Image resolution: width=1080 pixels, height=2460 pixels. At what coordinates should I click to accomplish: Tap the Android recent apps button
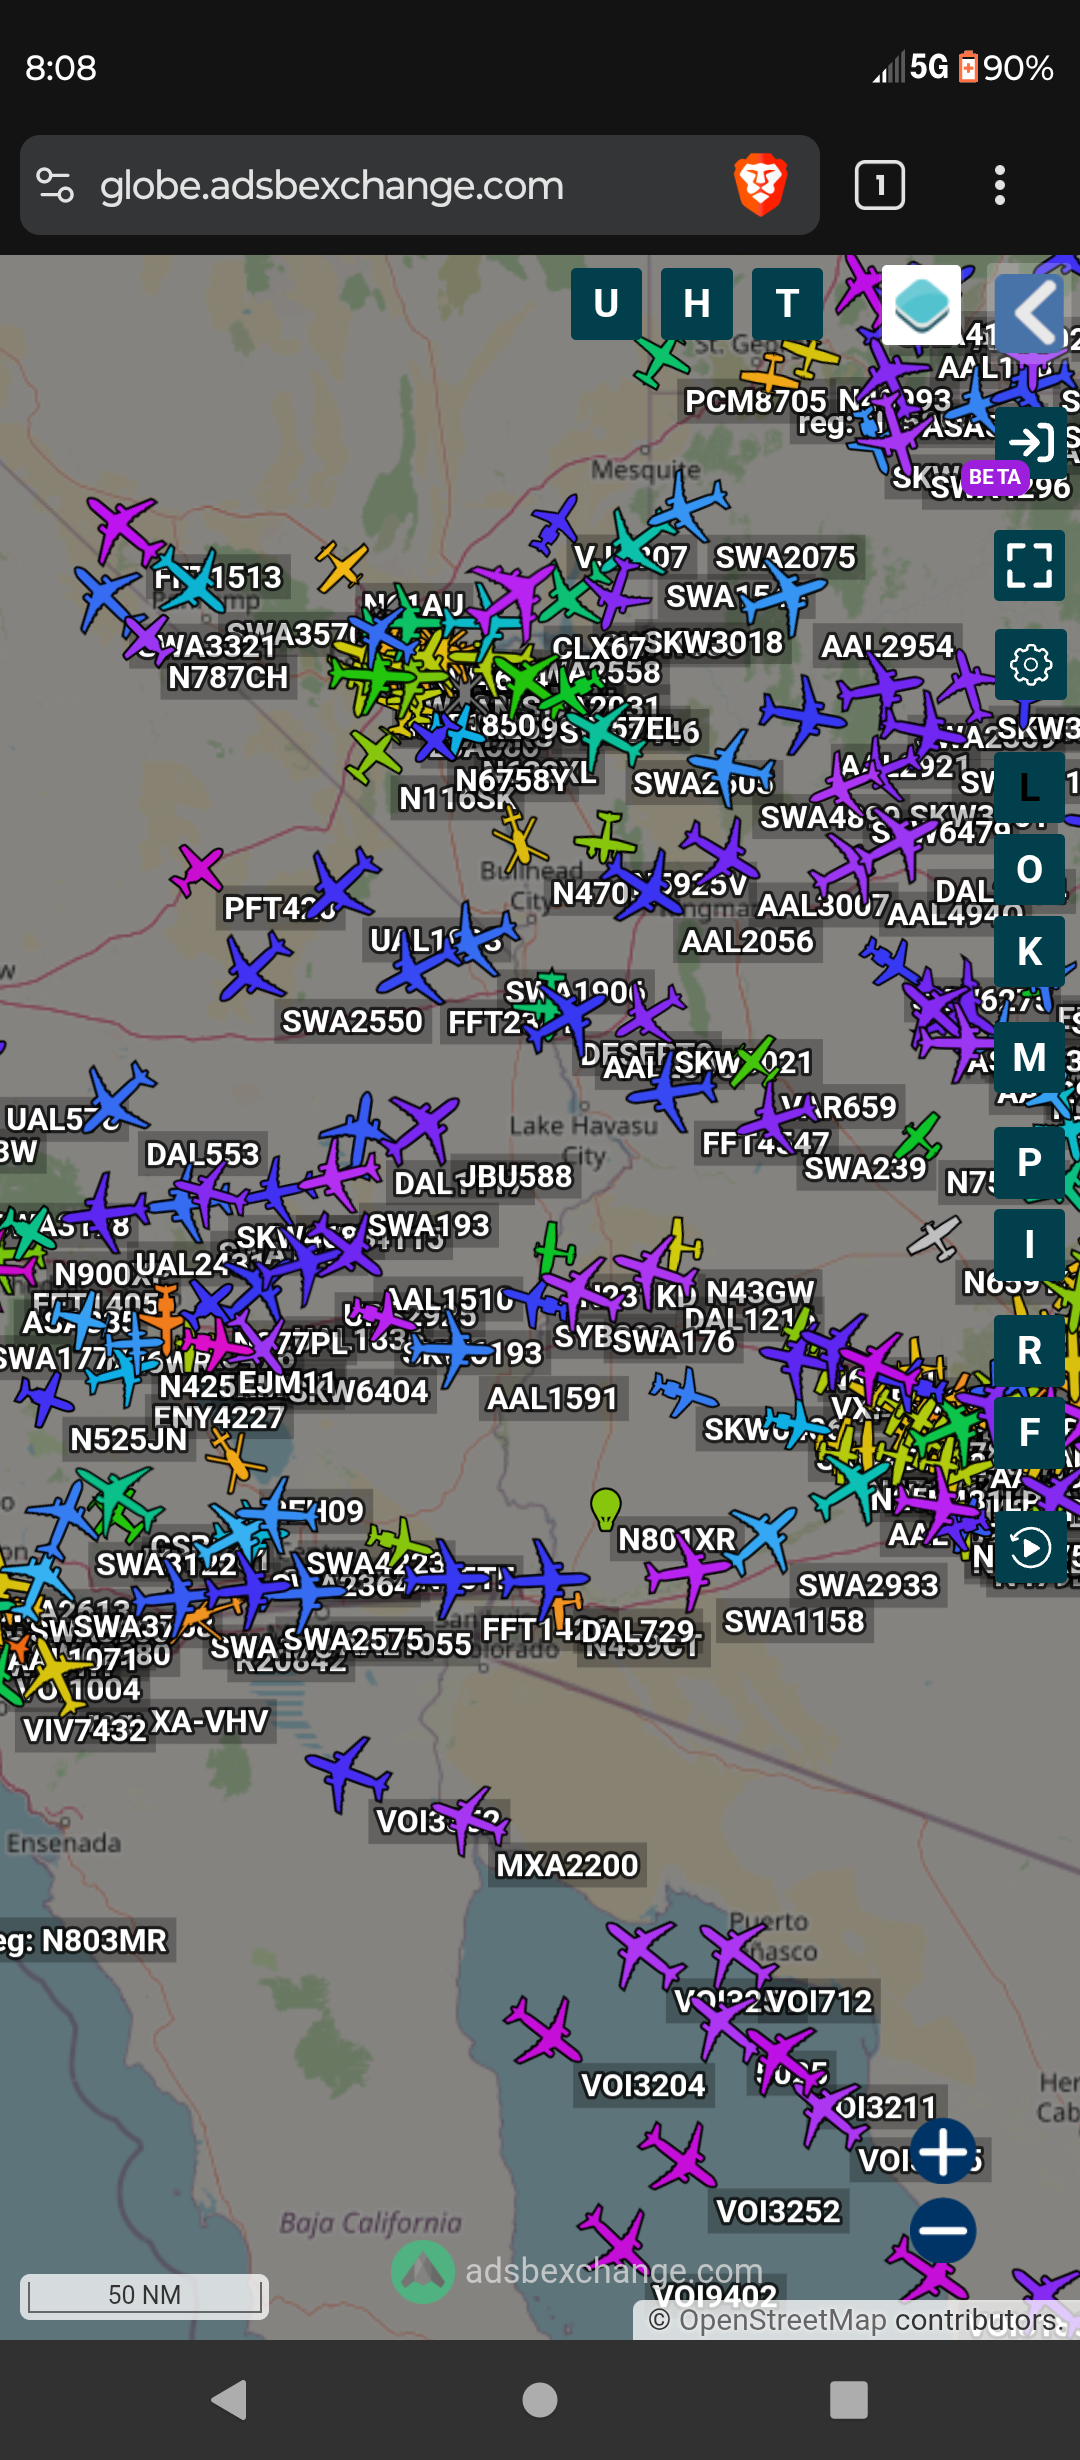click(849, 2400)
